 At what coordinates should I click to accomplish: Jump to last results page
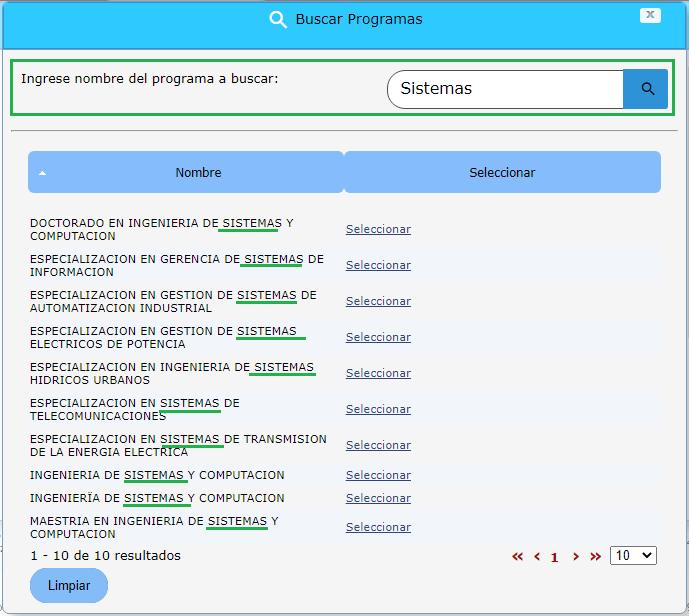595,557
